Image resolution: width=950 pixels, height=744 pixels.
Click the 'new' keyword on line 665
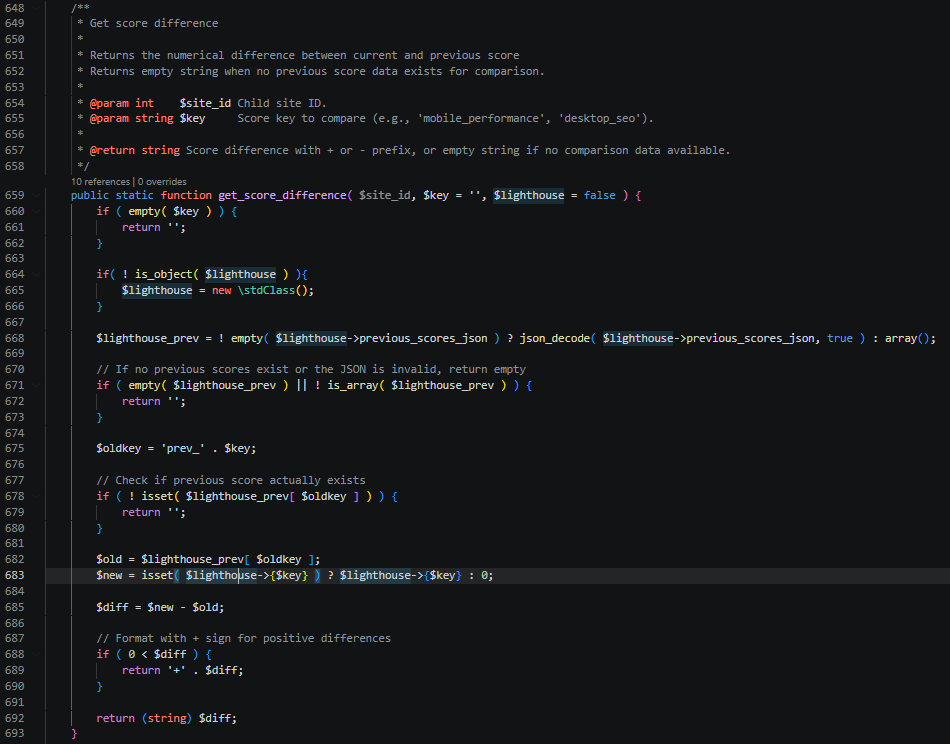click(221, 290)
